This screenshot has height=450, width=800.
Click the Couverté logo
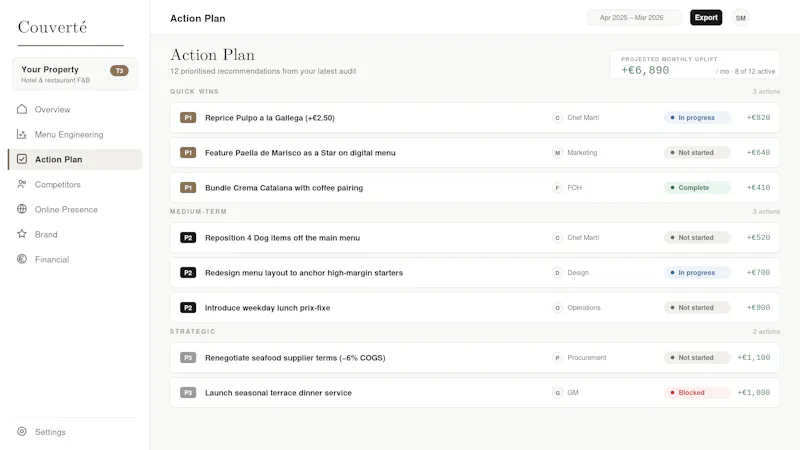coord(52,27)
